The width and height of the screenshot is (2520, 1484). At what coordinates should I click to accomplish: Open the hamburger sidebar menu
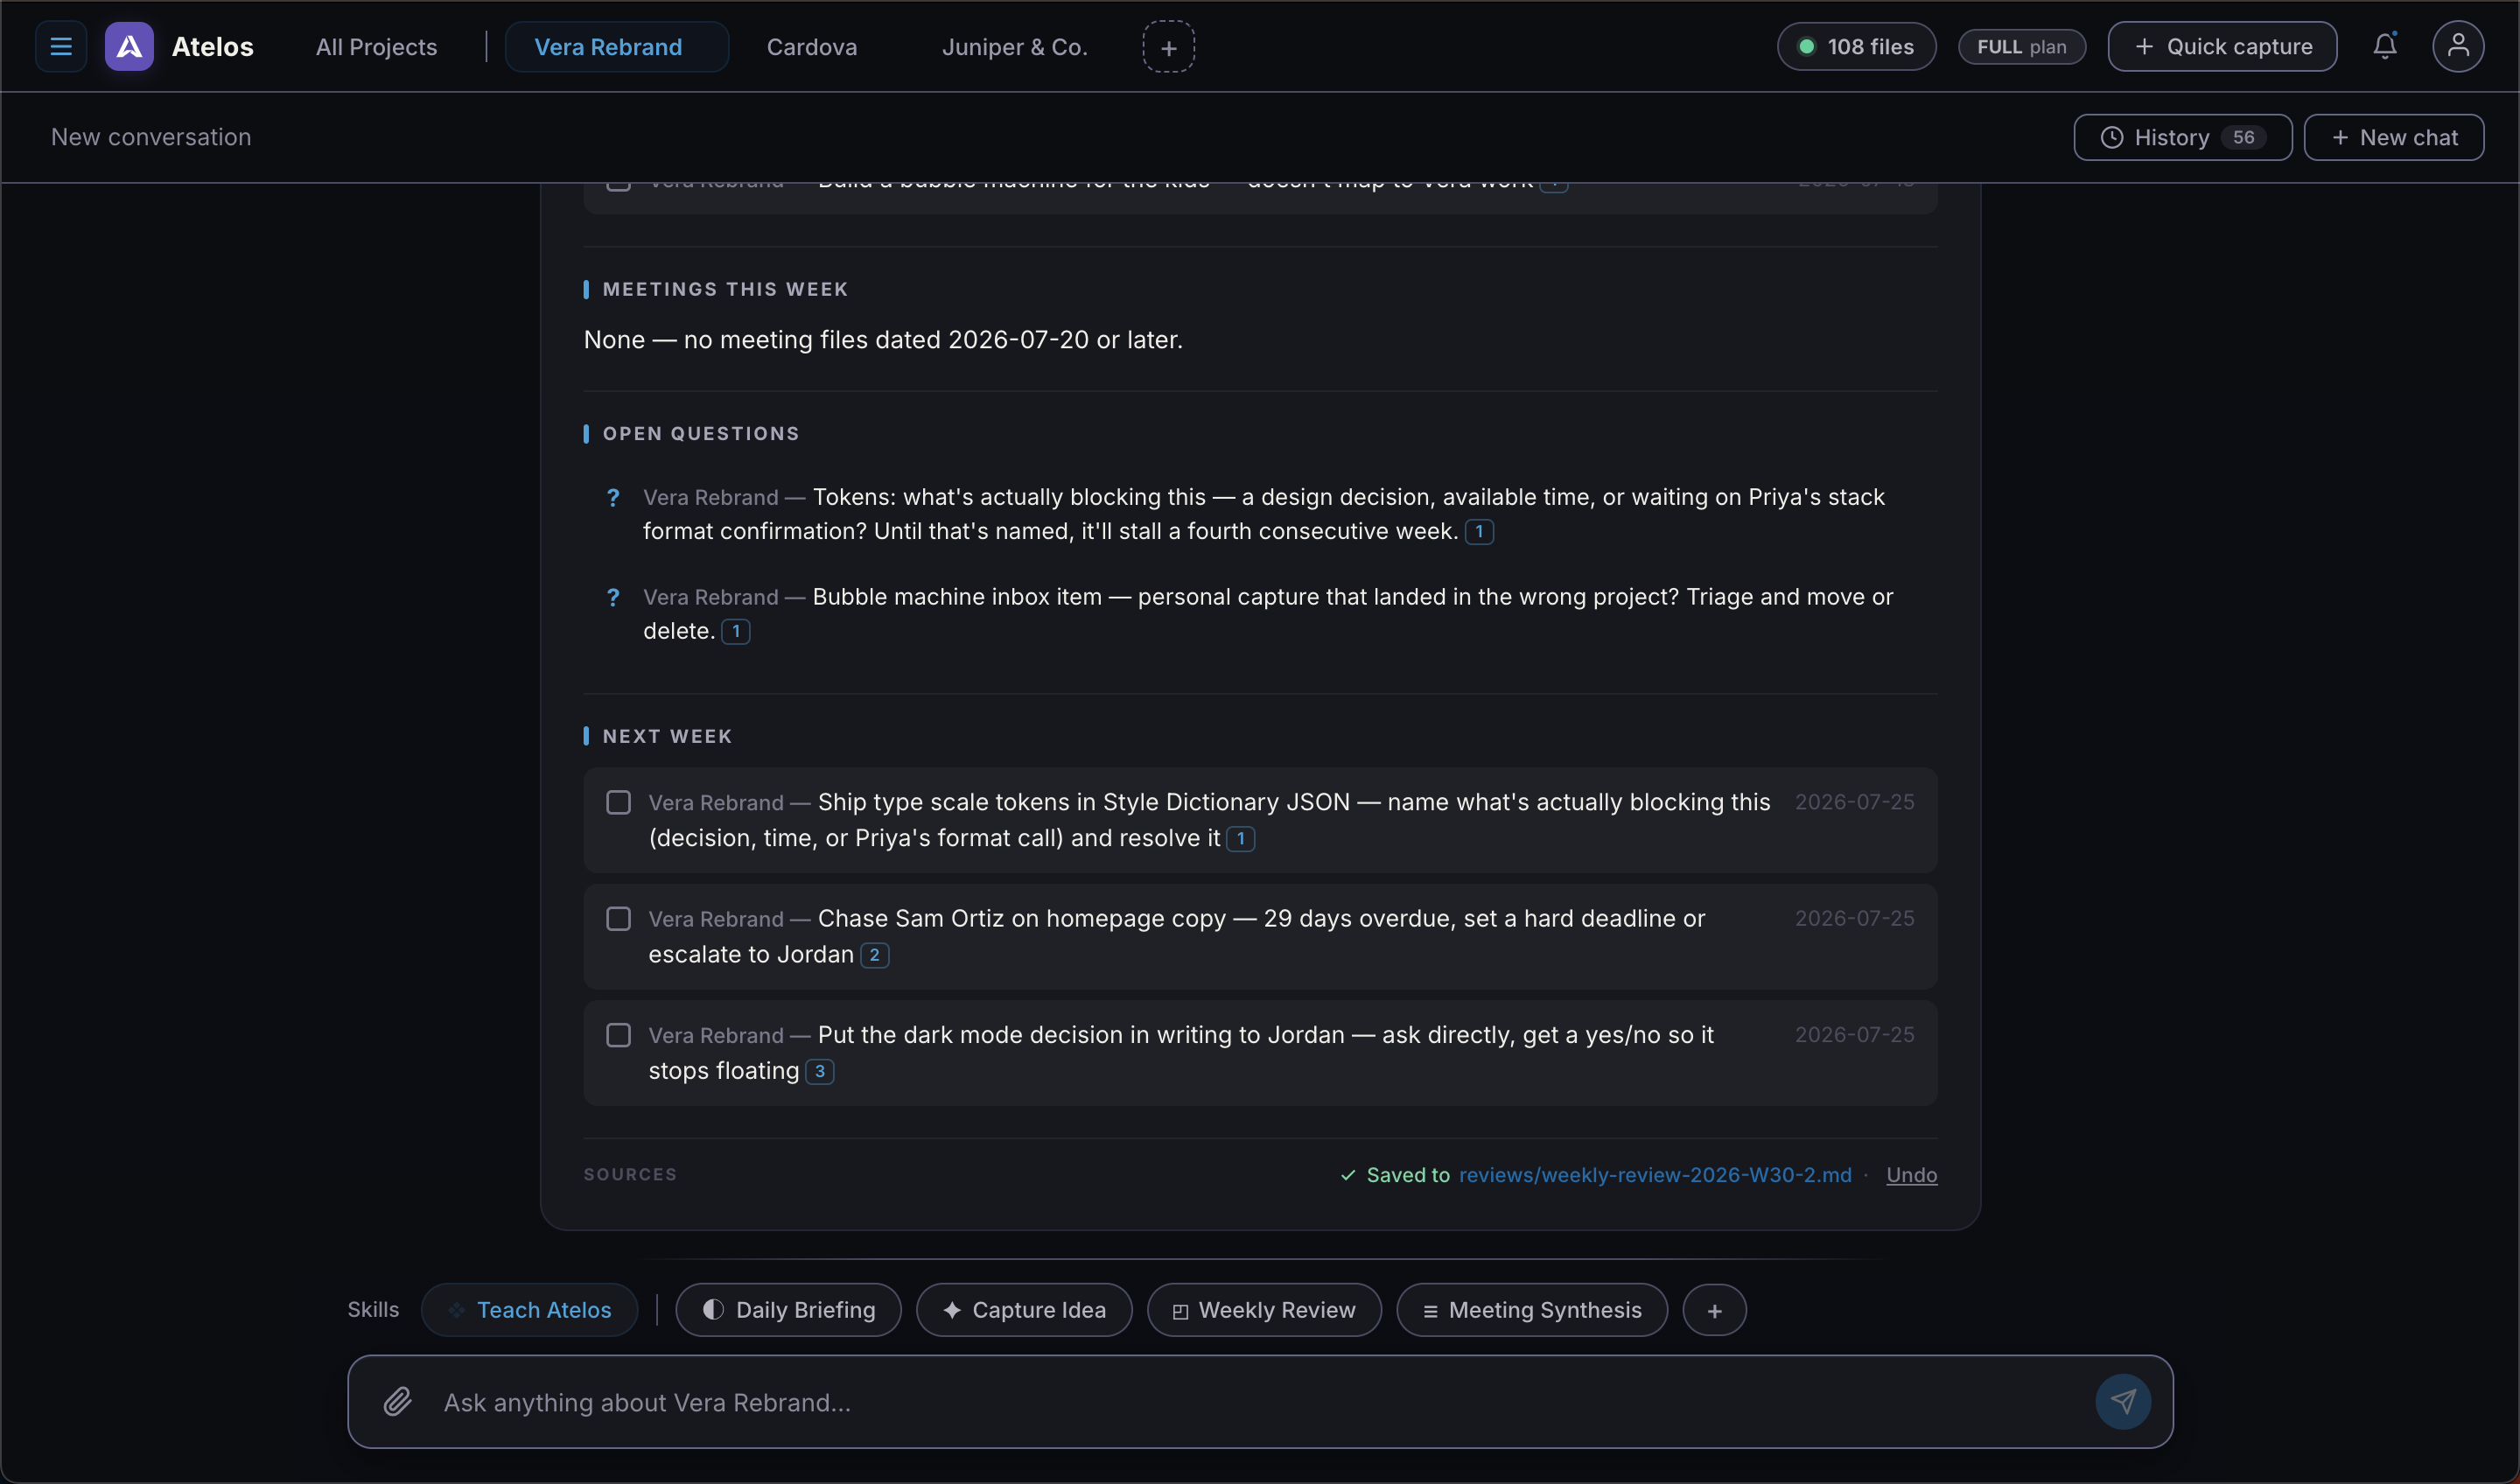click(x=61, y=47)
